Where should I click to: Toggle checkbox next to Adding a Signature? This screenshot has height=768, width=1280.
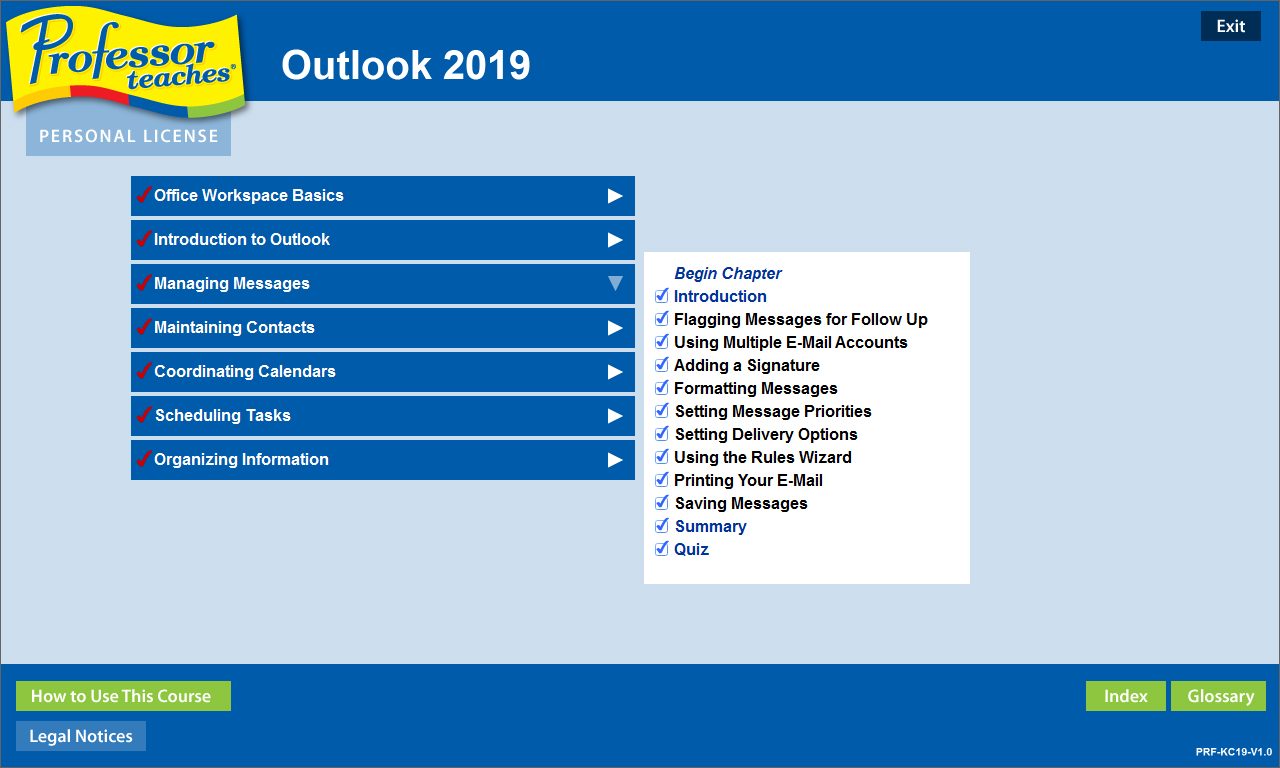pyautogui.click(x=661, y=365)
